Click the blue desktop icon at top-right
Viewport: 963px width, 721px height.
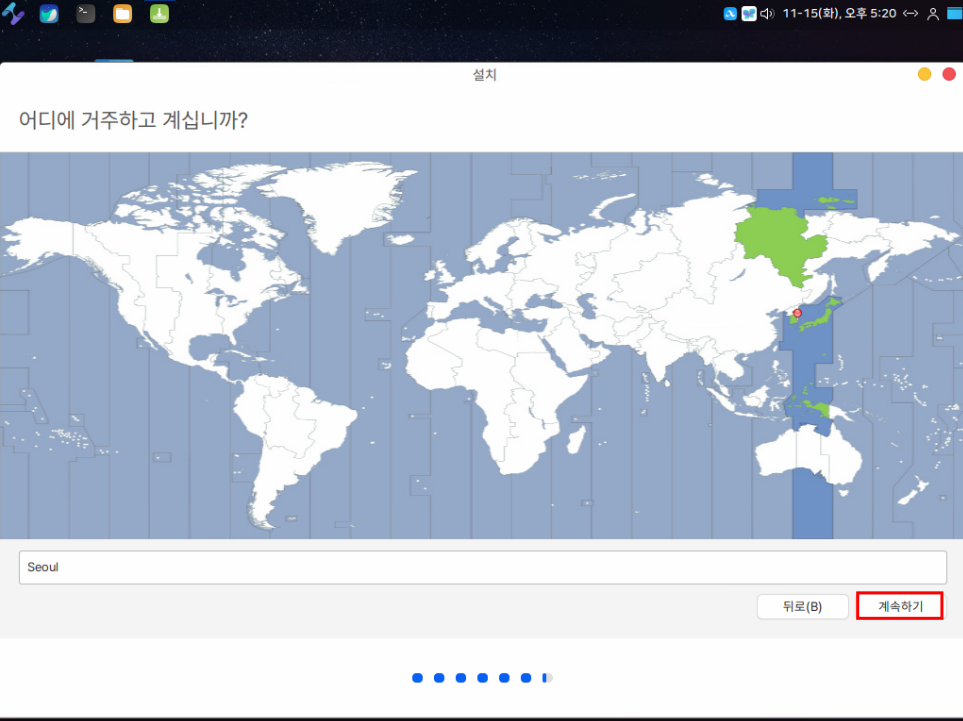(954, 14)
